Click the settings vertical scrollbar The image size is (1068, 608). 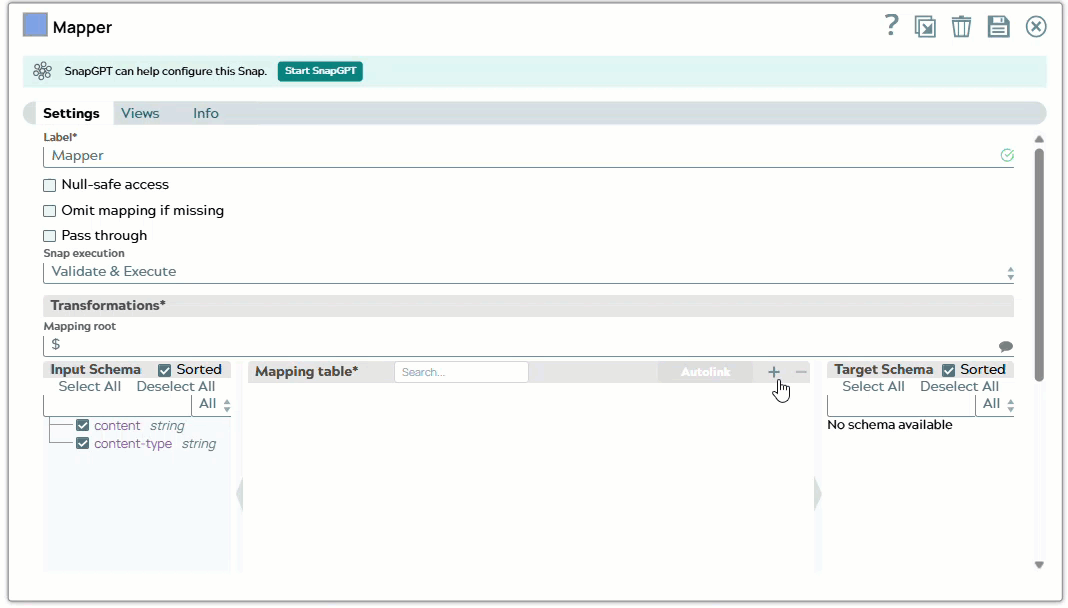1039,265
